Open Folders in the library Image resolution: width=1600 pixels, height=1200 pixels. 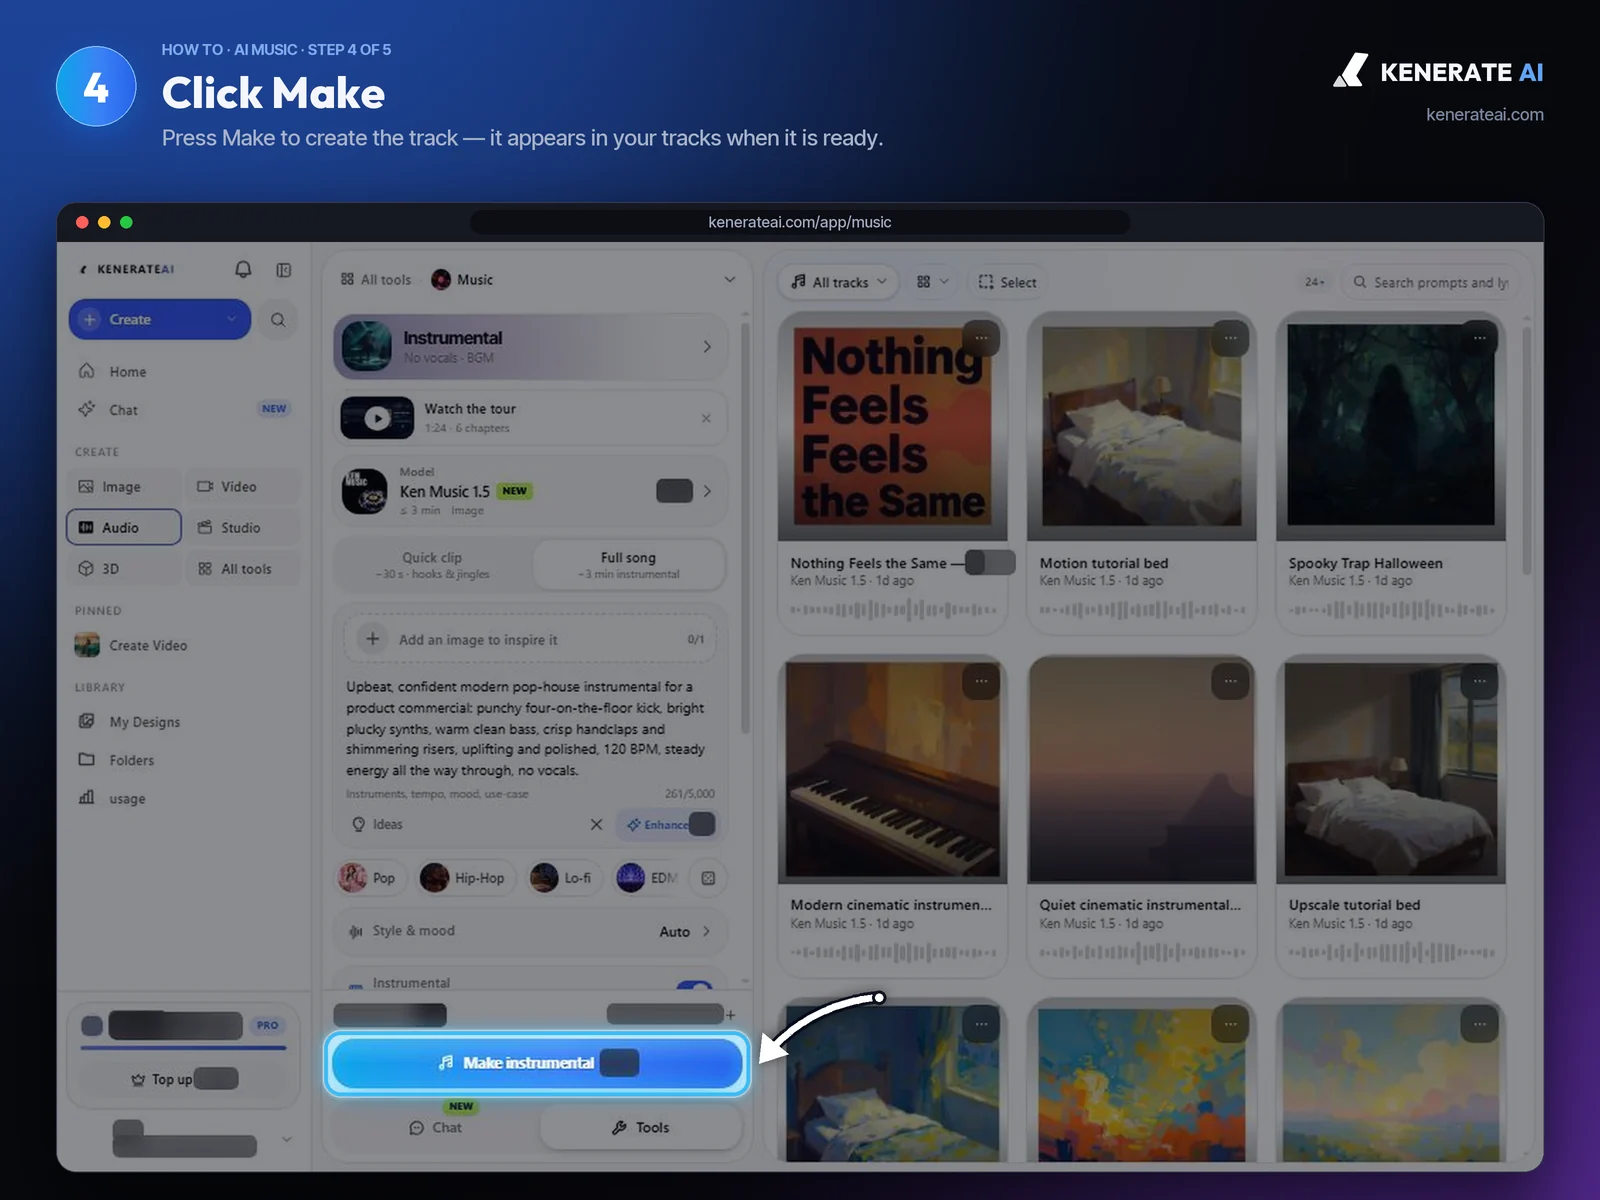(x=131, y=760)
